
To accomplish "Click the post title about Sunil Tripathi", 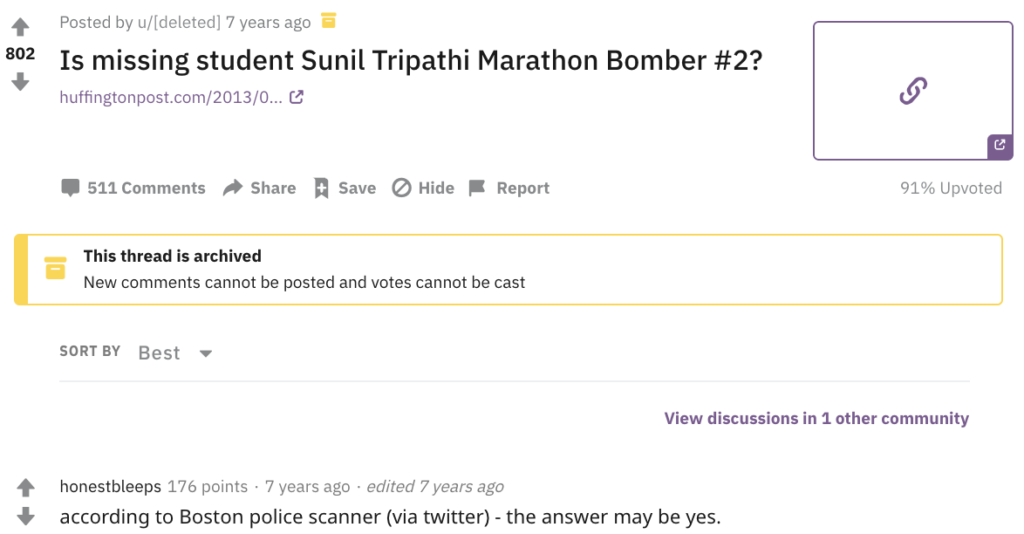I will 411,61.
